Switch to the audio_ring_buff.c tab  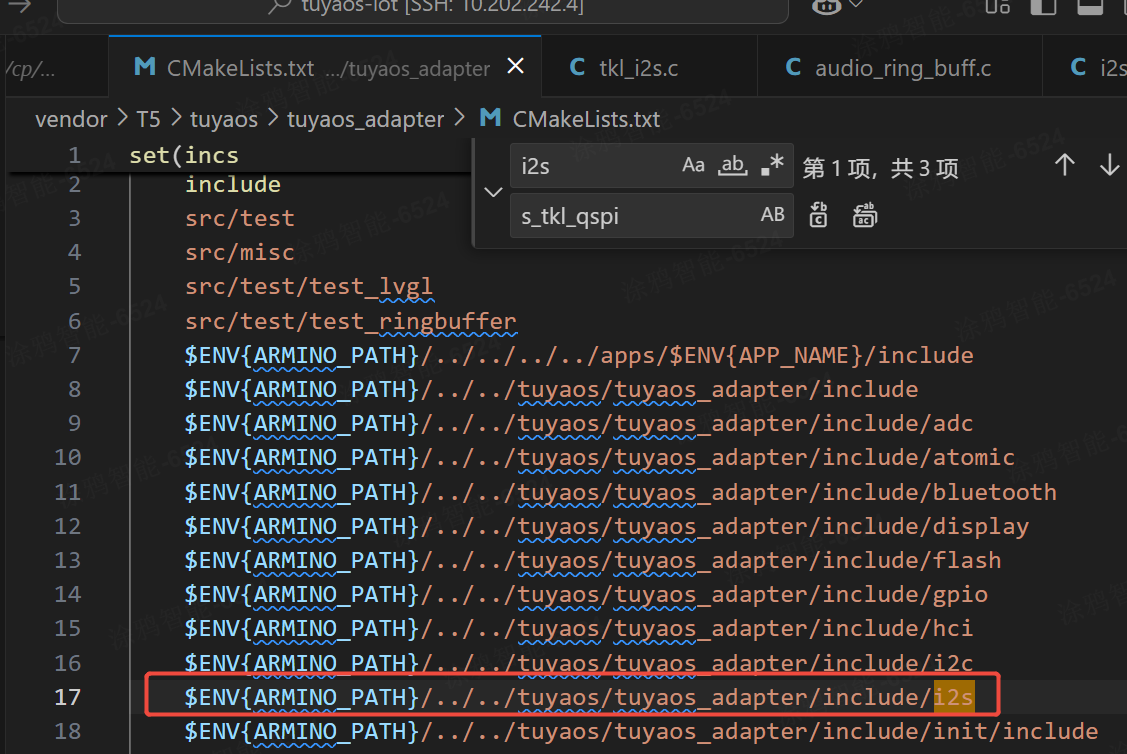[x=900, y=67]
